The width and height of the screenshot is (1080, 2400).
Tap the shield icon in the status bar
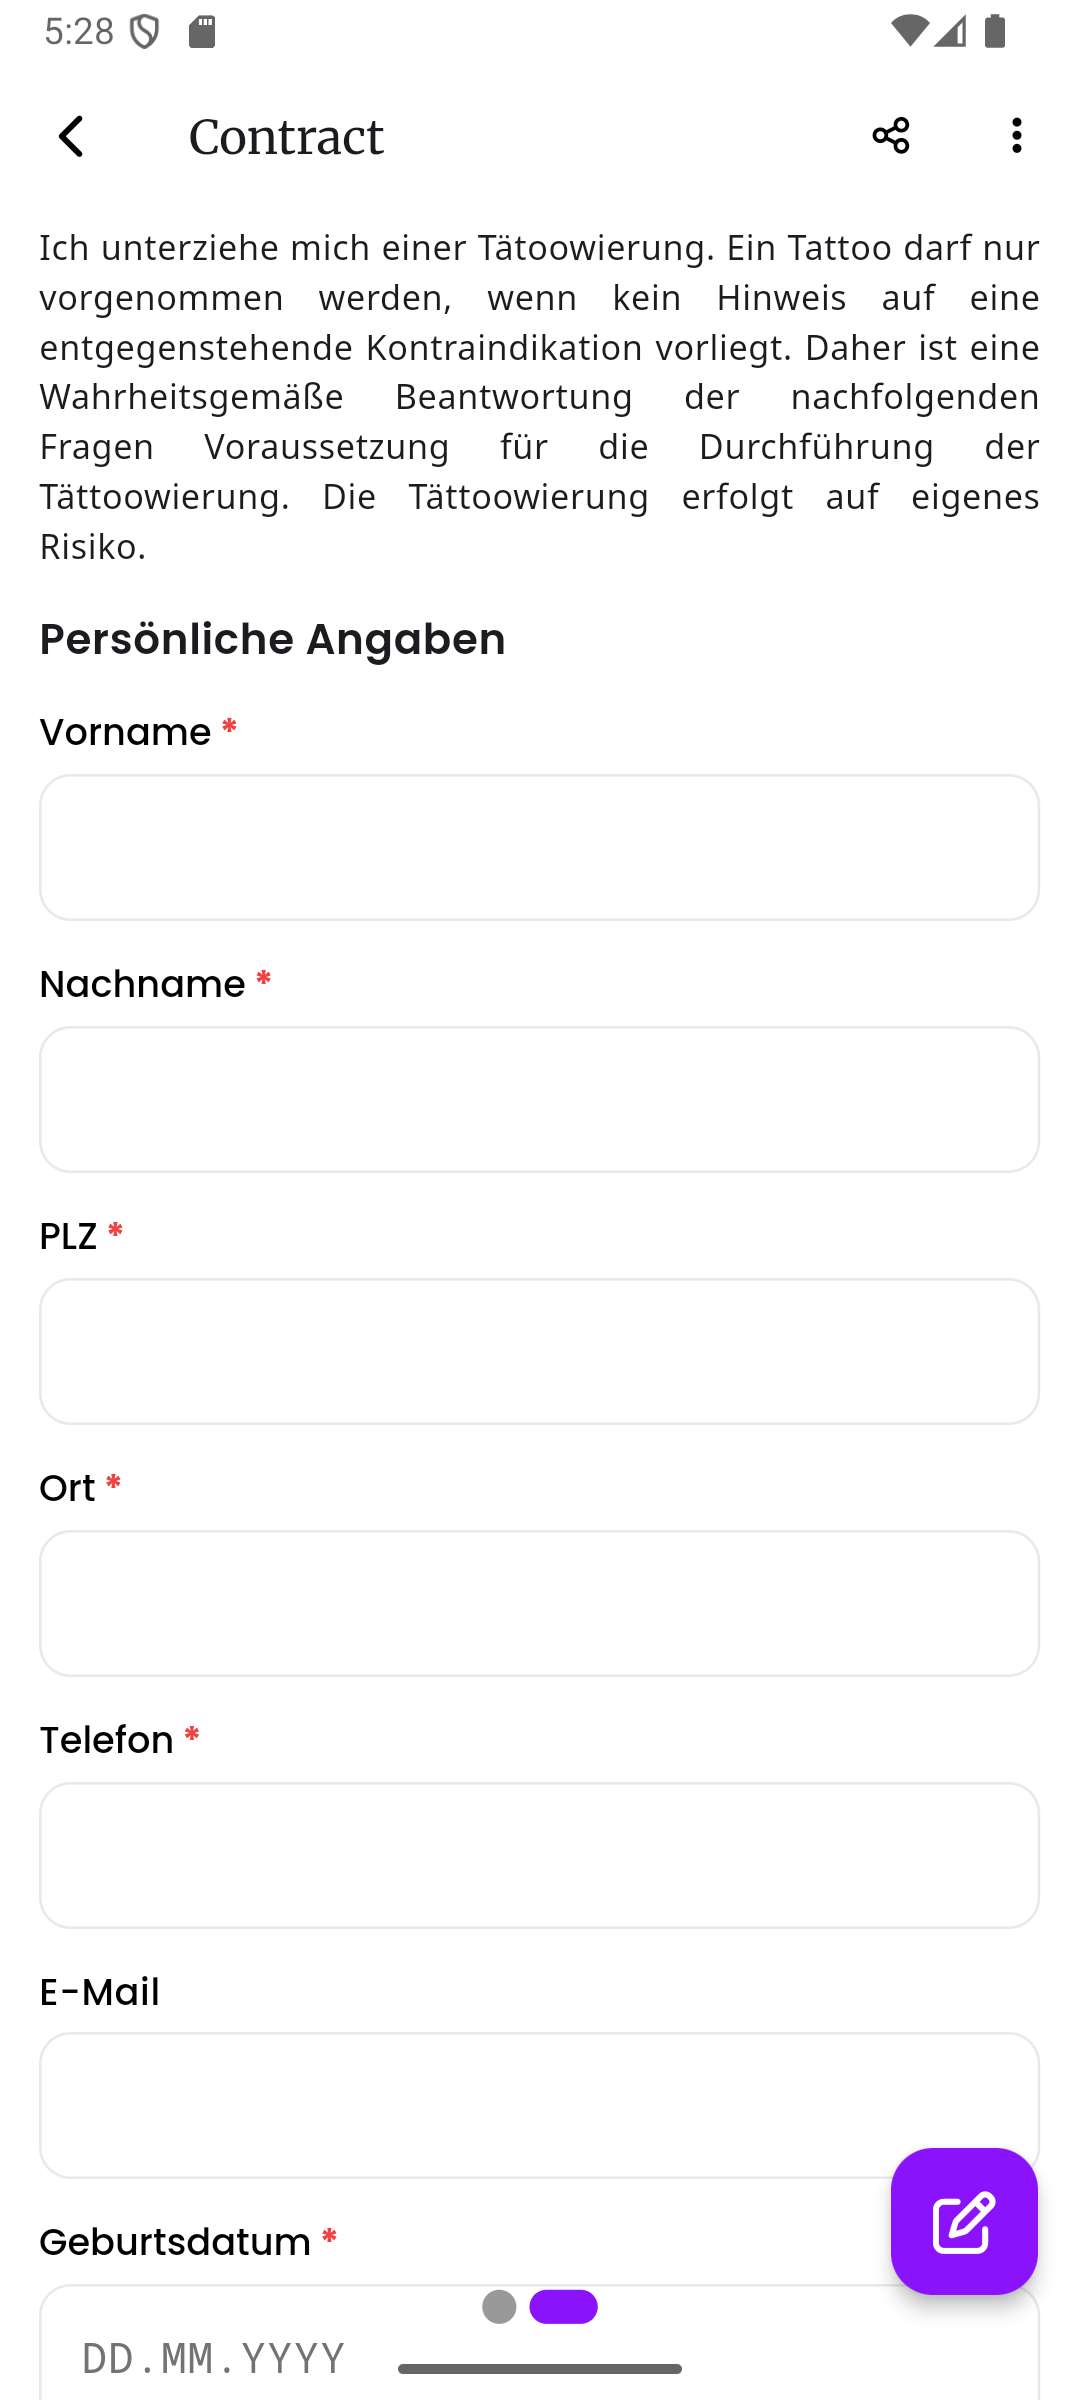coord(146,33)
